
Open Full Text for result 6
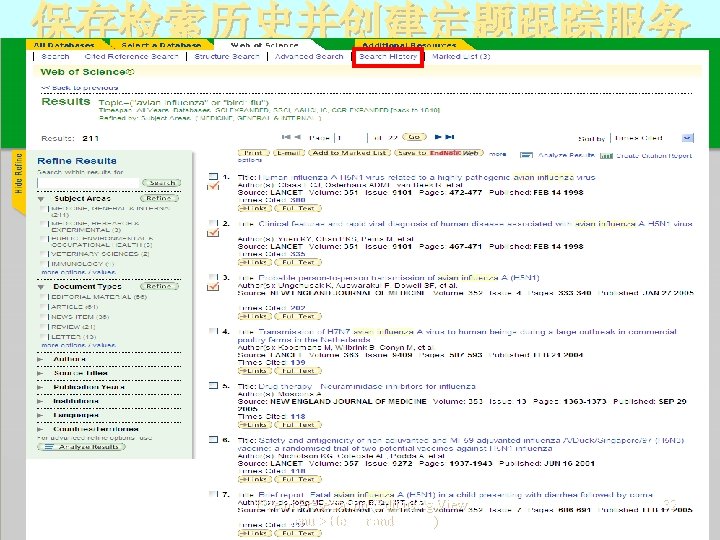[x=298, y=479]
